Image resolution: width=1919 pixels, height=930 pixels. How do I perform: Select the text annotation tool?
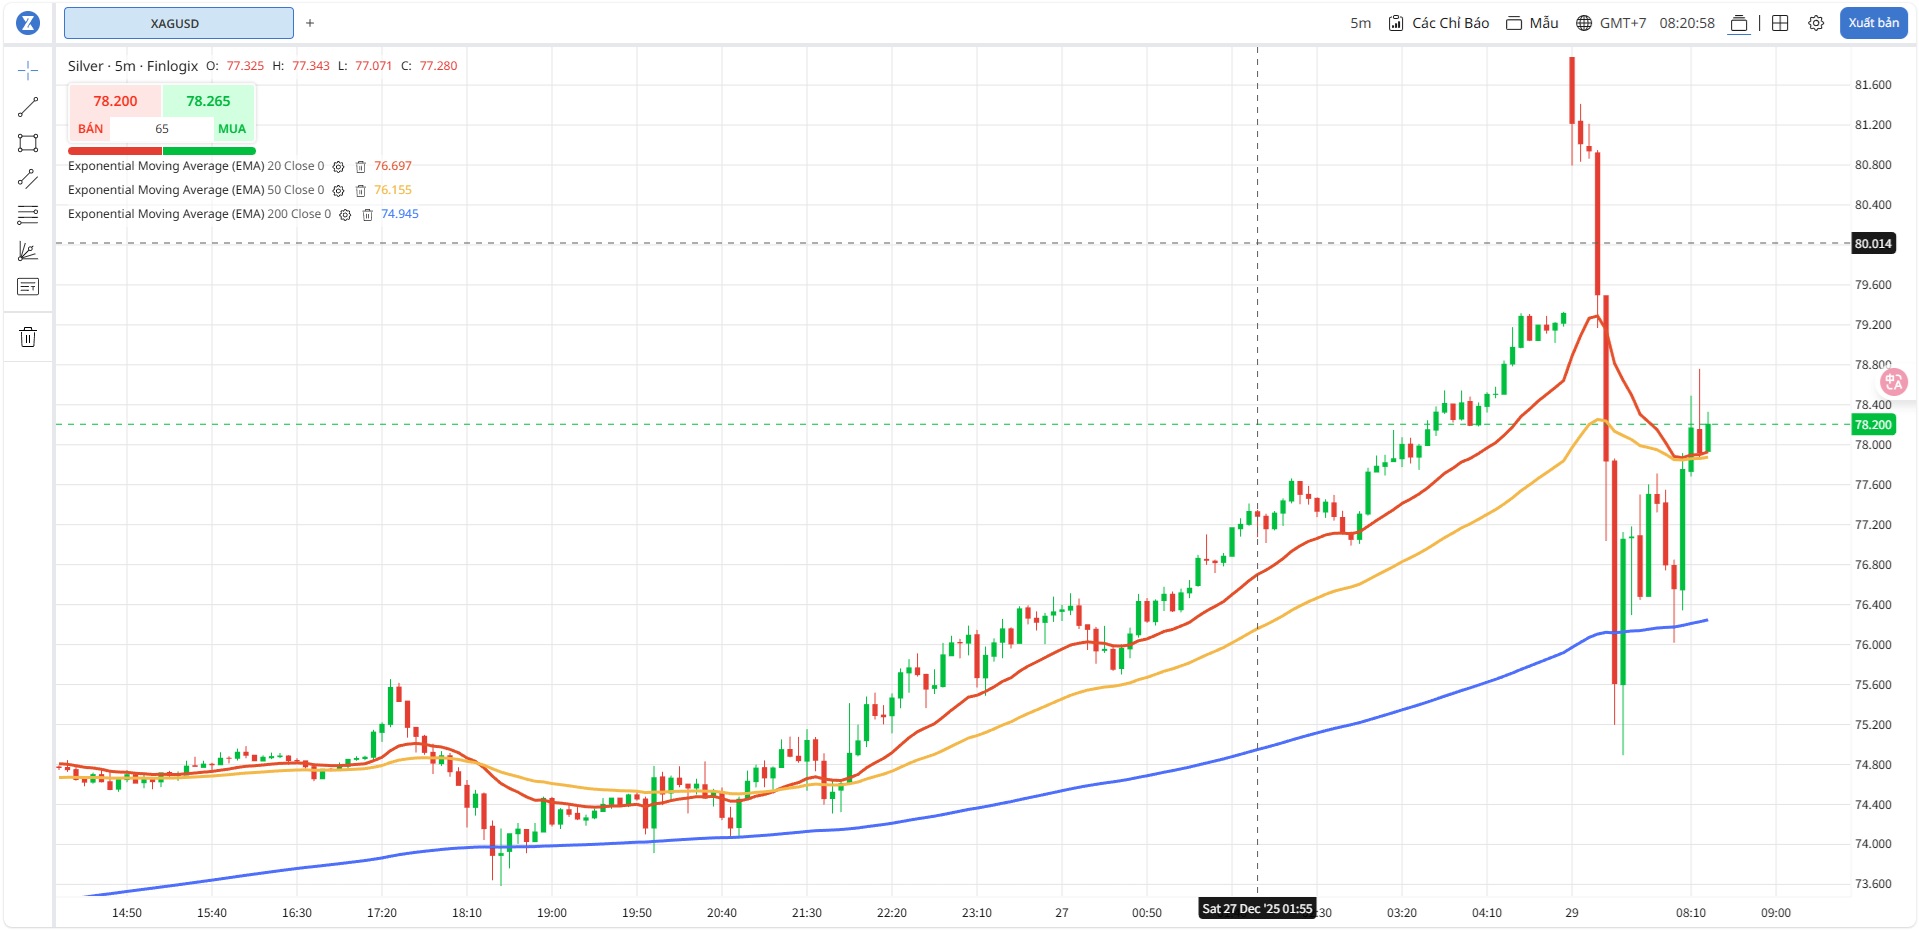click(x=28, y=287)
